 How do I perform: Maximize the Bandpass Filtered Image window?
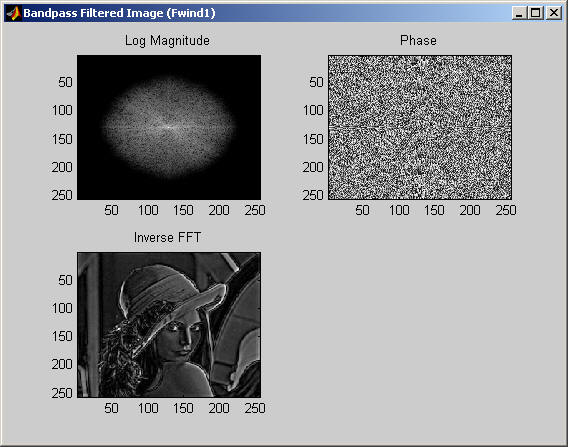(536, 13)
